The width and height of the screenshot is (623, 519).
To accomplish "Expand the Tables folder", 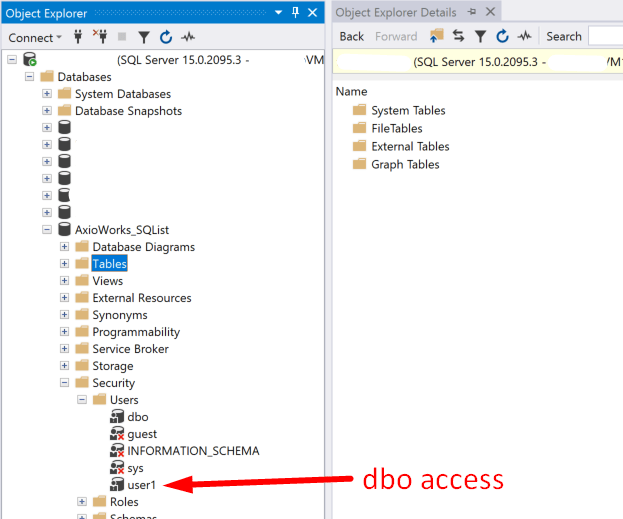I will point(64,263).
